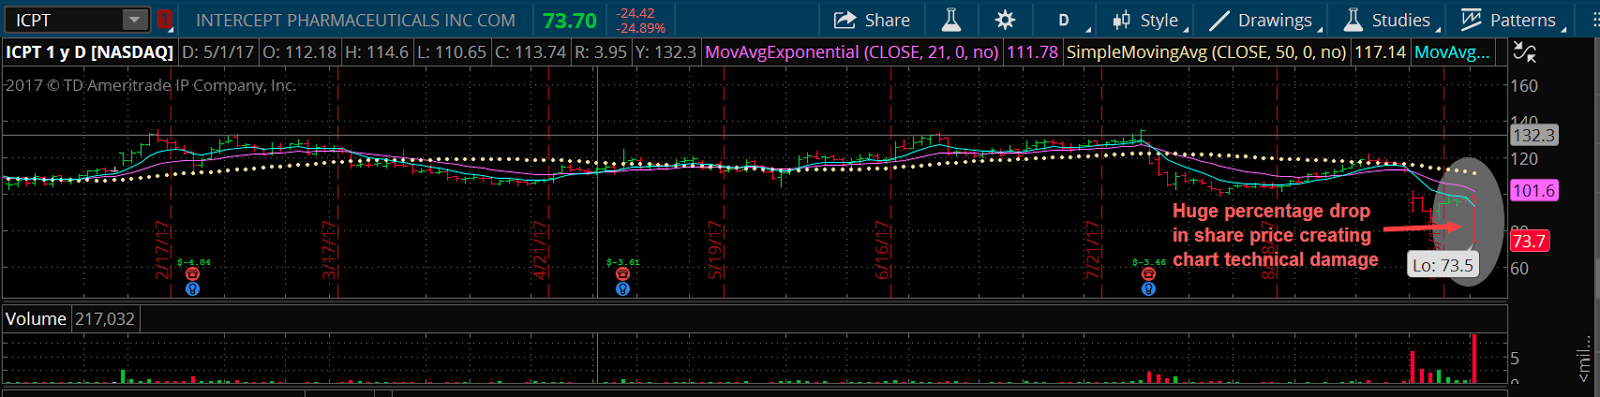
Task: Click the 3/17/17 expiration date marker
Action: [329, 250]
